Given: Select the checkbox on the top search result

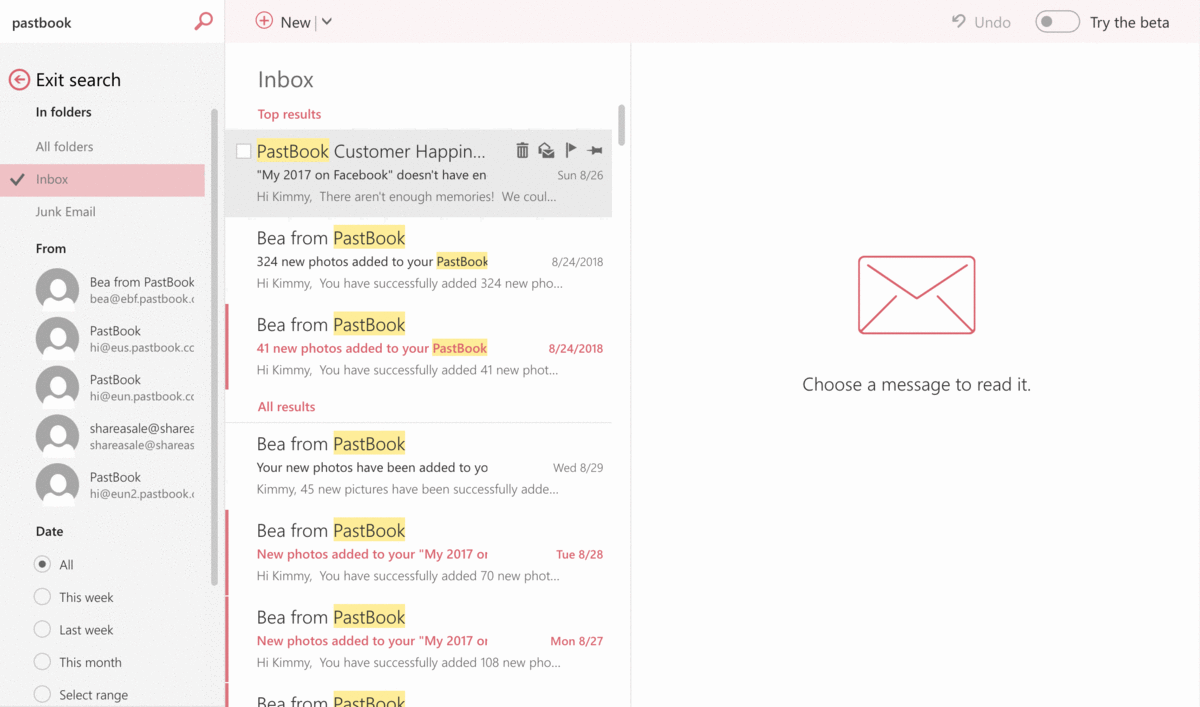Looking at the screenshot, I should (243, 149).
